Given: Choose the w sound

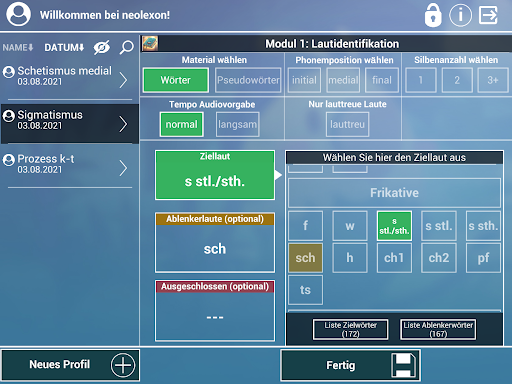Looking at the screenshot, I should [x=350, y=226].
